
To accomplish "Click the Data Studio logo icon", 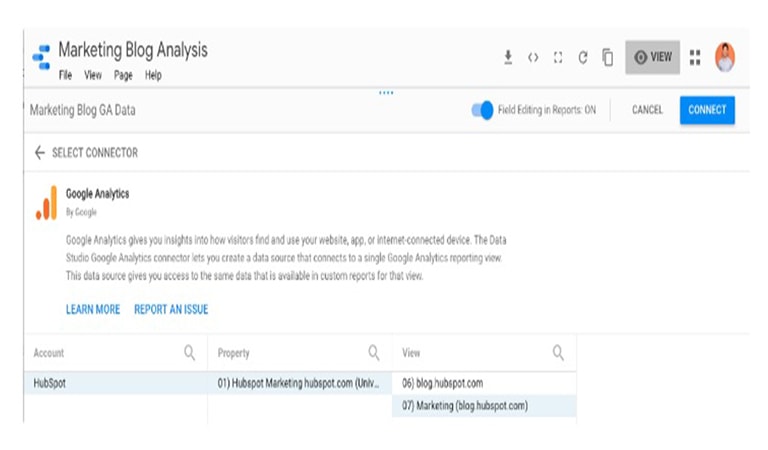I will [42, 57].
